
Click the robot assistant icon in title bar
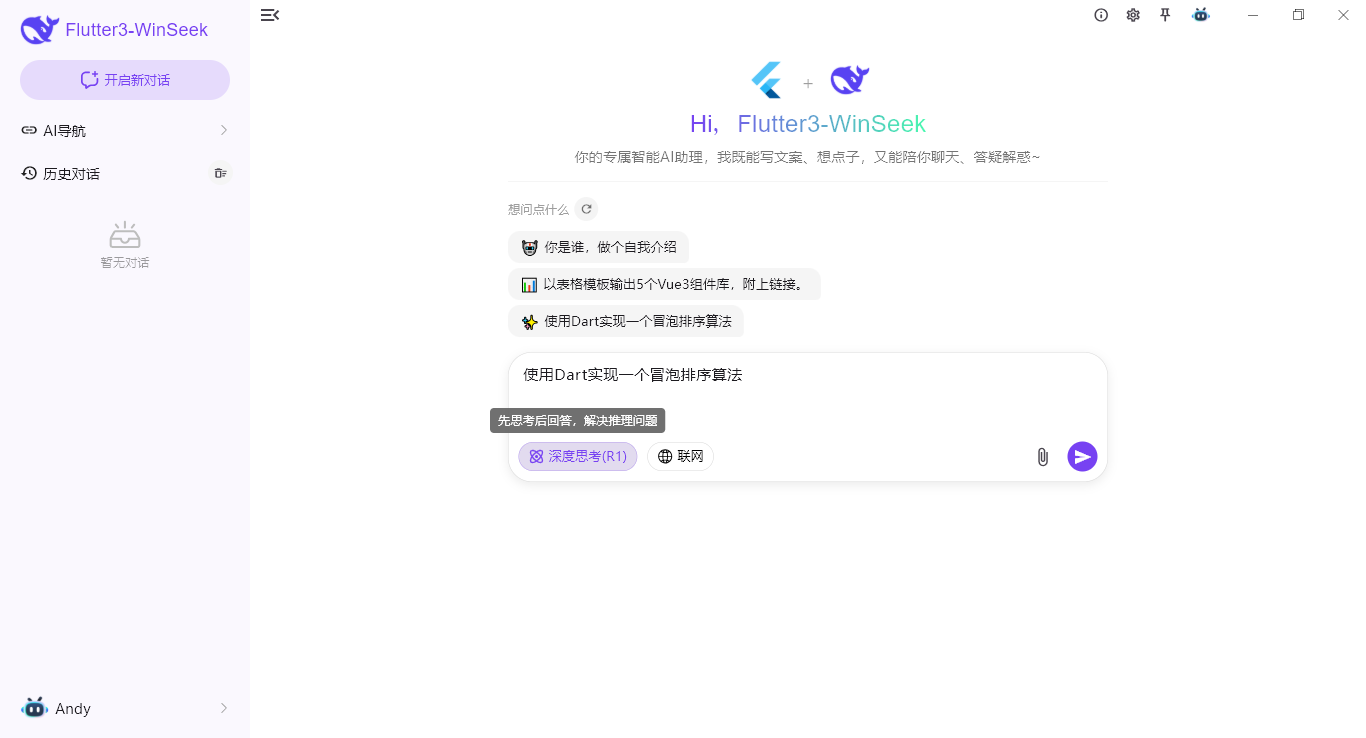1200,15
